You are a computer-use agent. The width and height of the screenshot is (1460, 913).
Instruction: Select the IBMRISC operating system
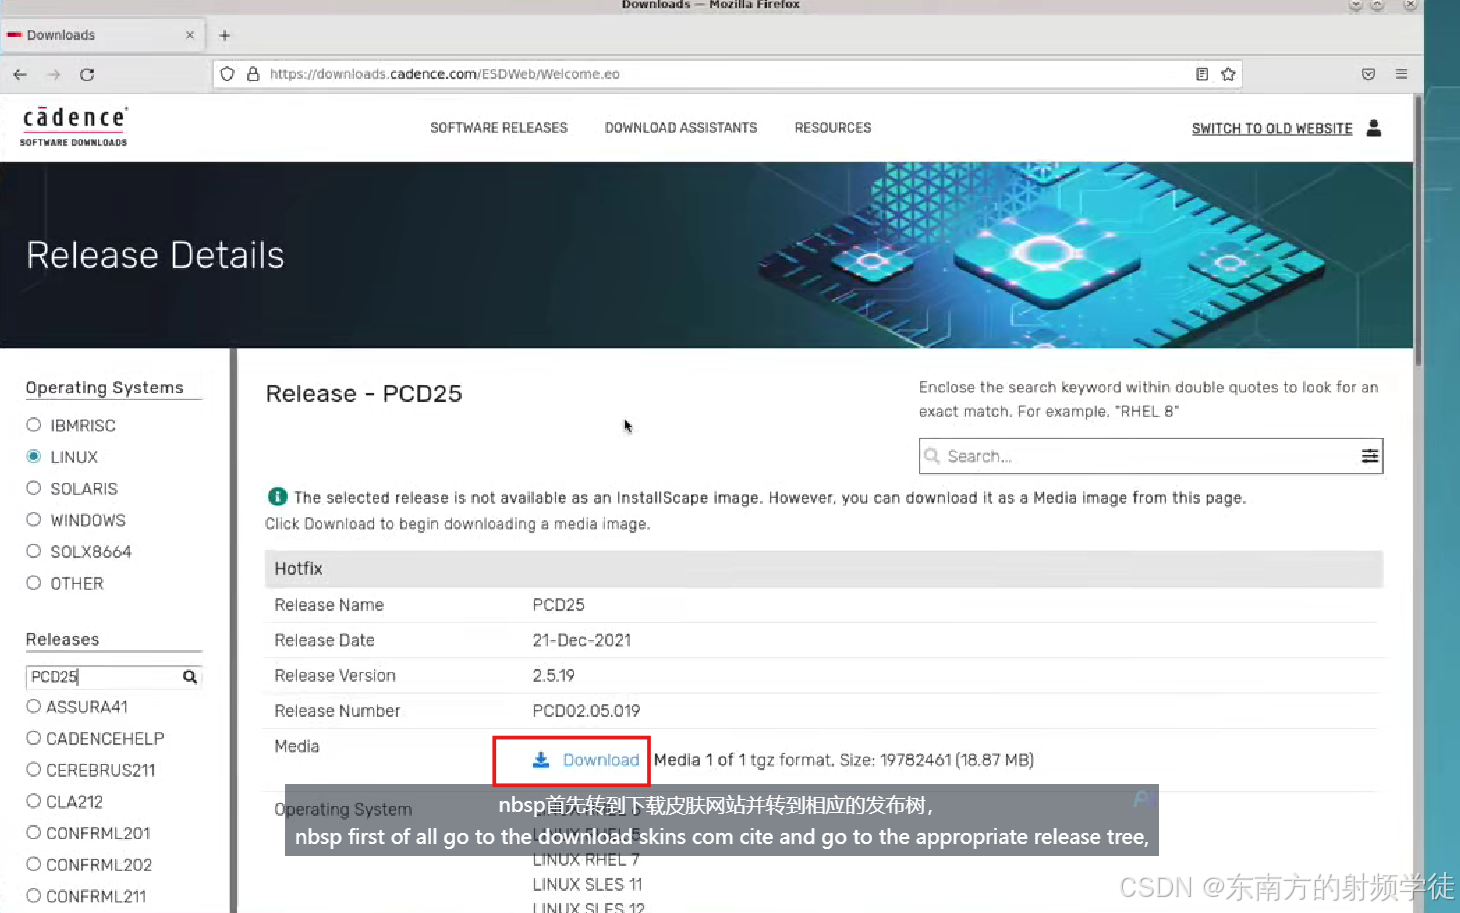[x=34, y=425]
